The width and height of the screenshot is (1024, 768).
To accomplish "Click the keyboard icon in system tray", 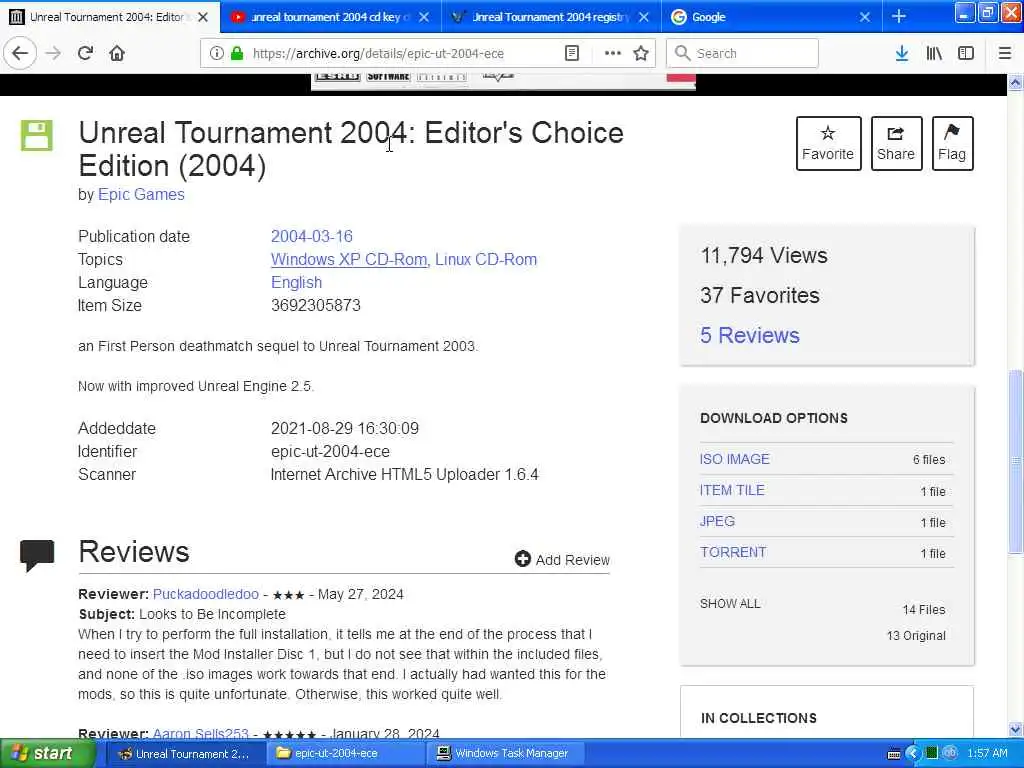I will [894, 754].
